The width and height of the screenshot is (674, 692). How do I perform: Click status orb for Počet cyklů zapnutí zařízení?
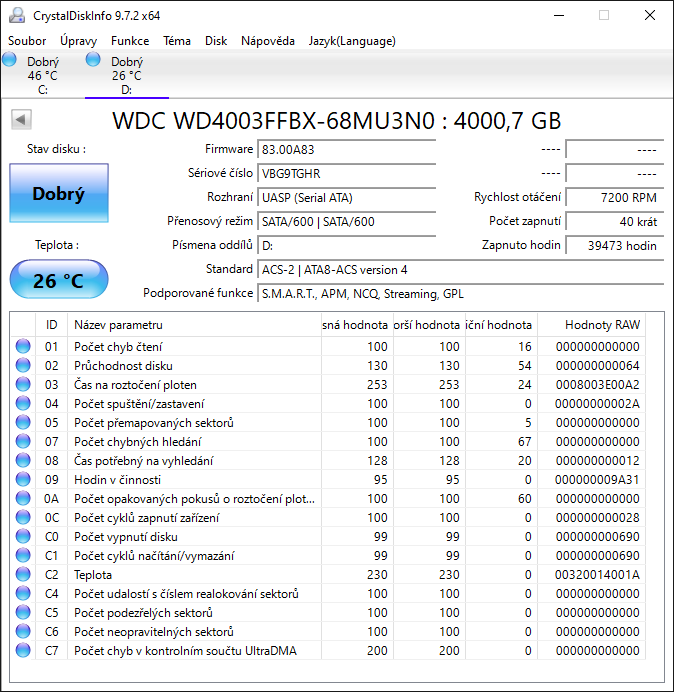coord(23,517)
